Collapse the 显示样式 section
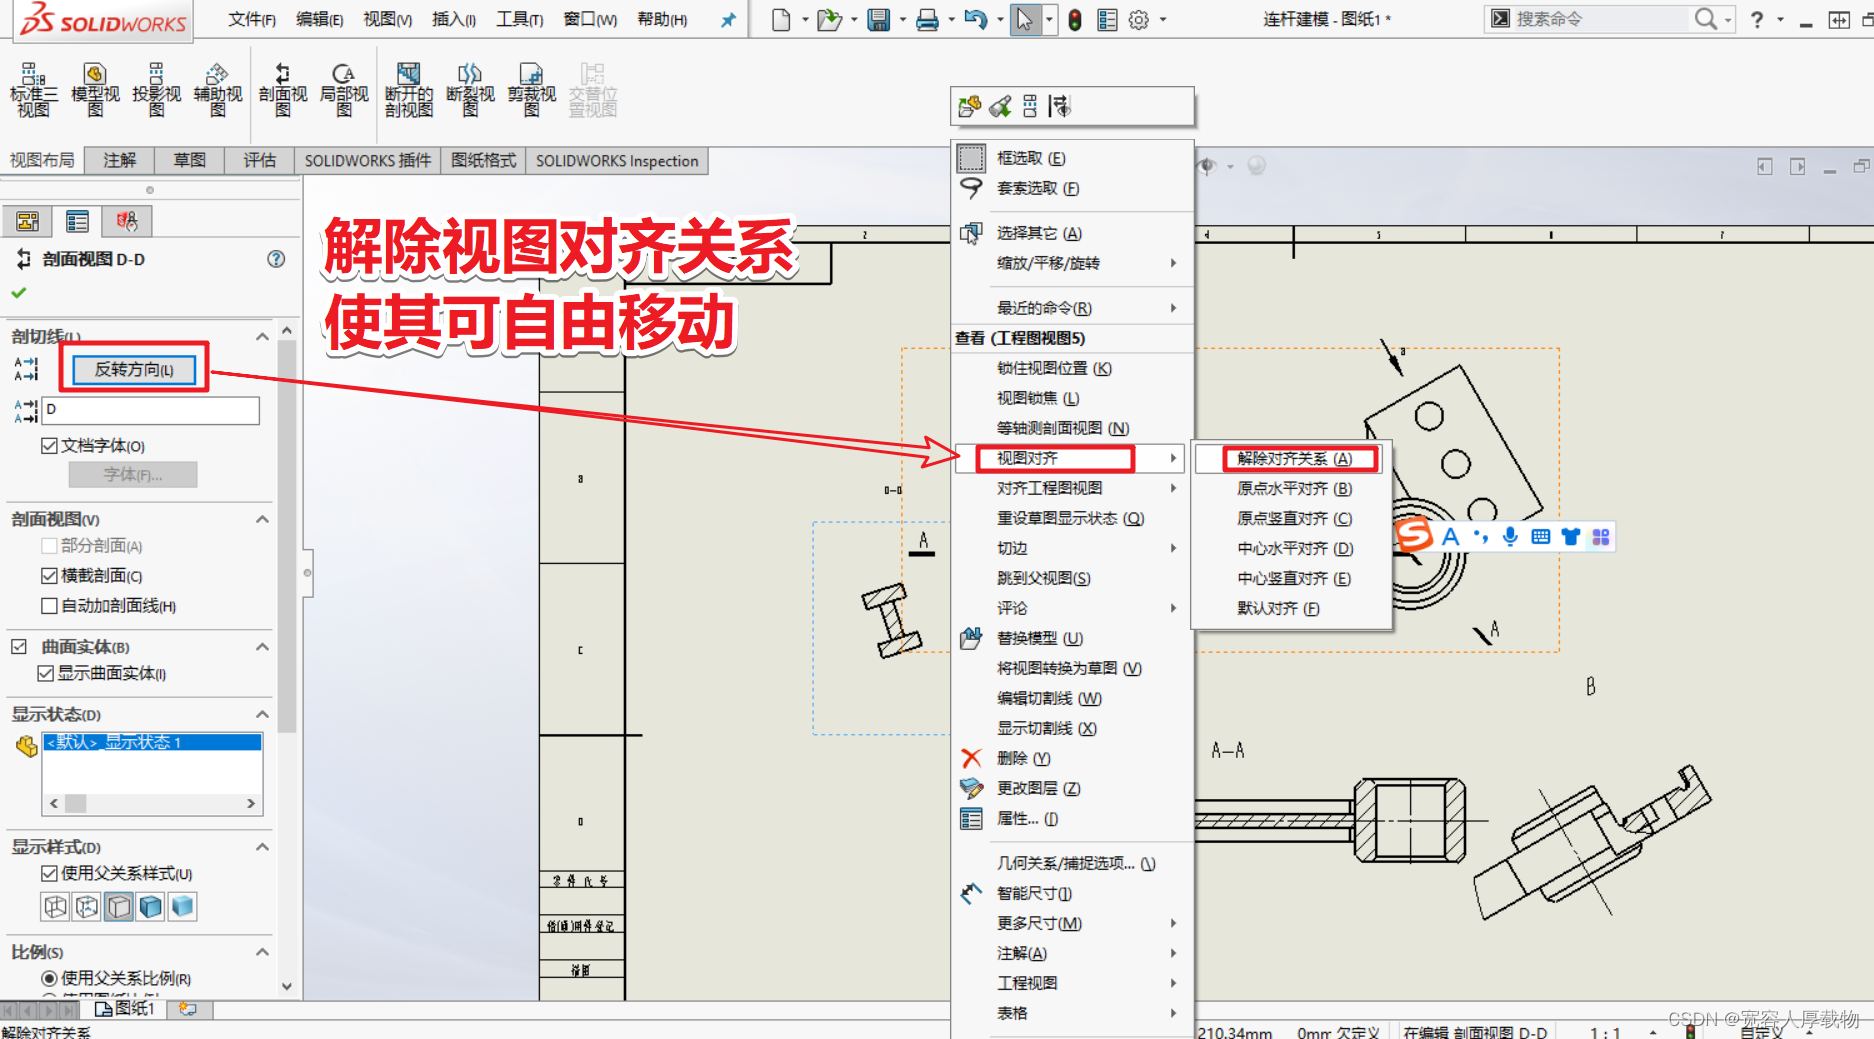 pyautogui.click(x=262, y=847)
